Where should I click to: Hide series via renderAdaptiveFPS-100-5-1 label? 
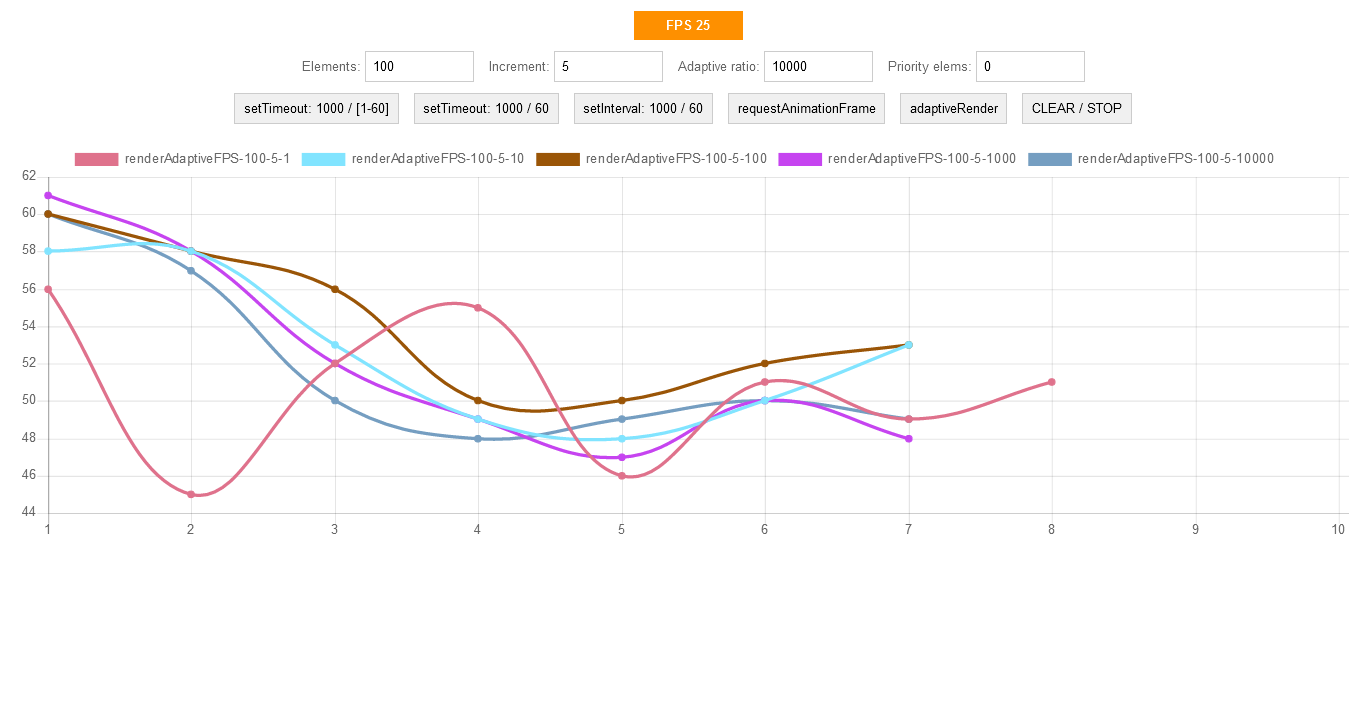207,159
